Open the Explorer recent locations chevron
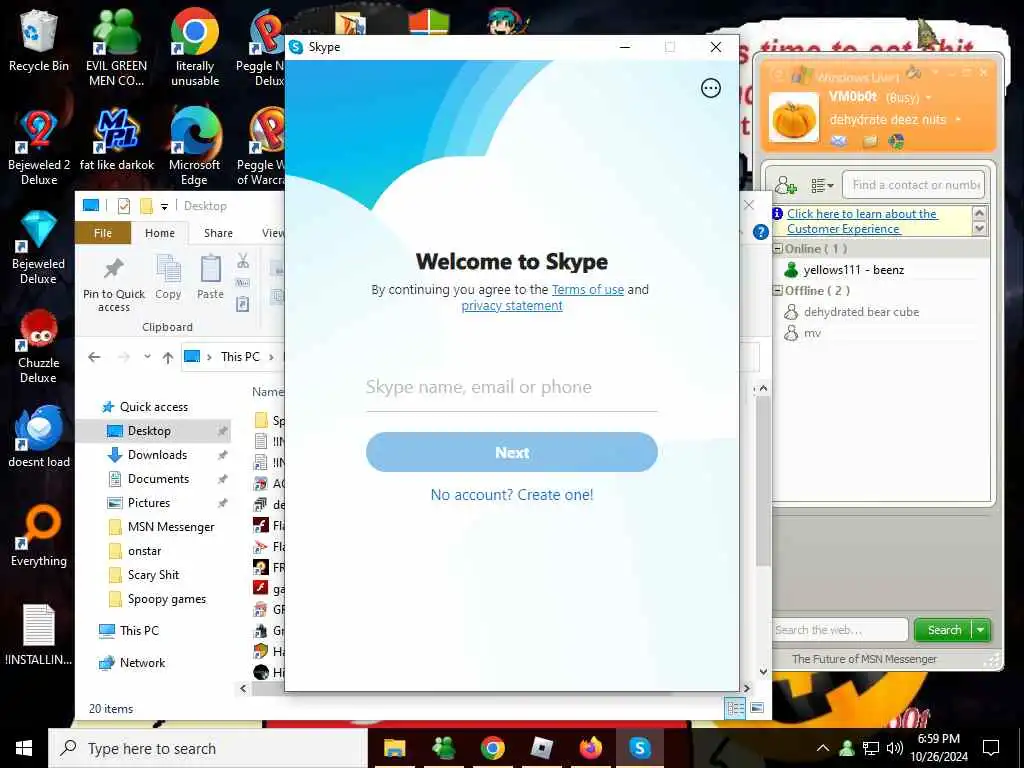The image size is (1024, 768). 147,357
